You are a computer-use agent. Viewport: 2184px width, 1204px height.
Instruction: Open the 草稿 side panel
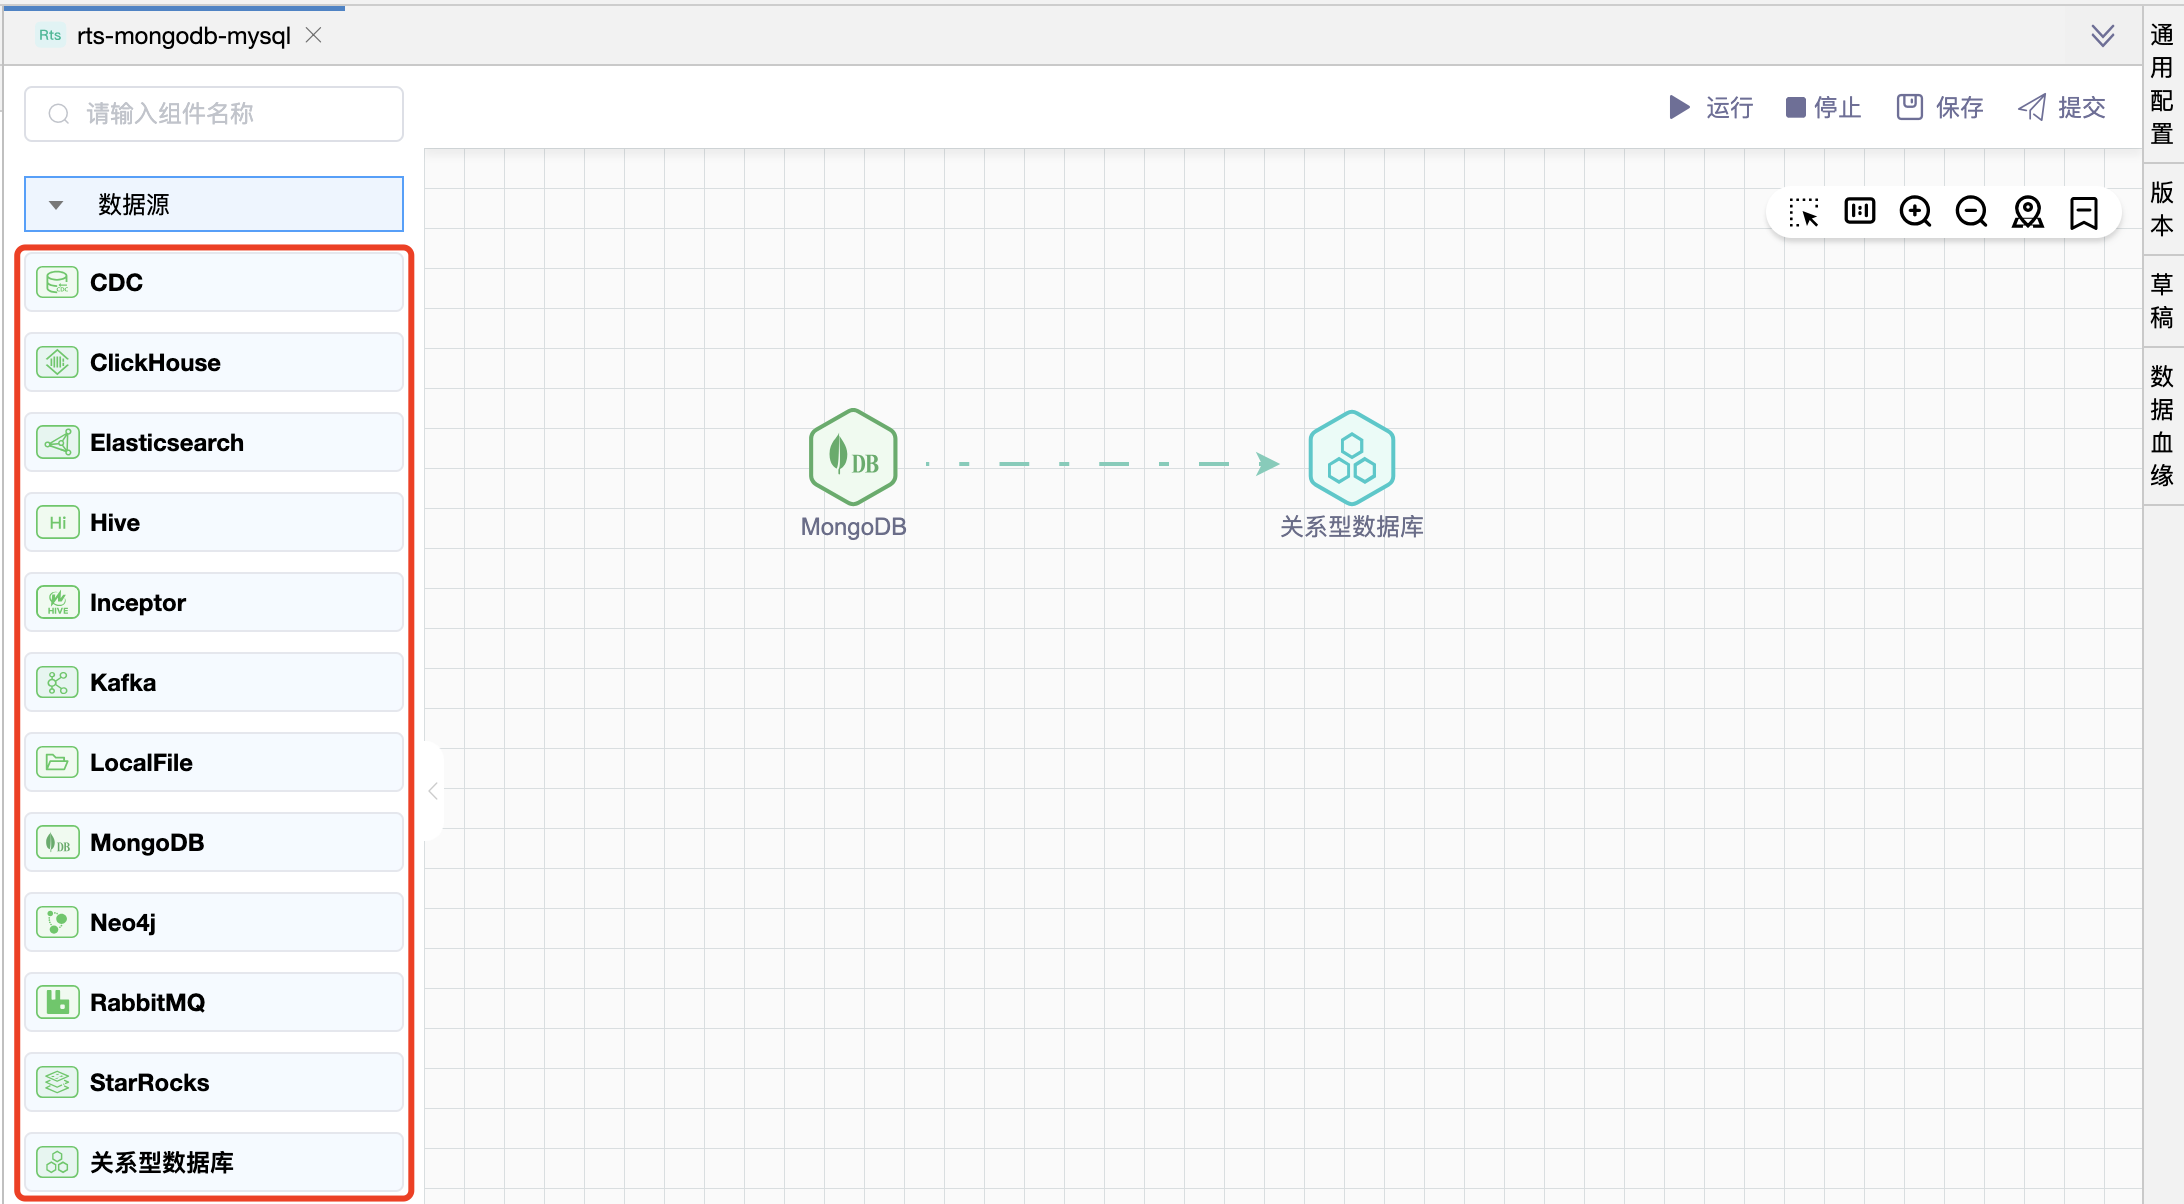click(x=2162, y=301)
